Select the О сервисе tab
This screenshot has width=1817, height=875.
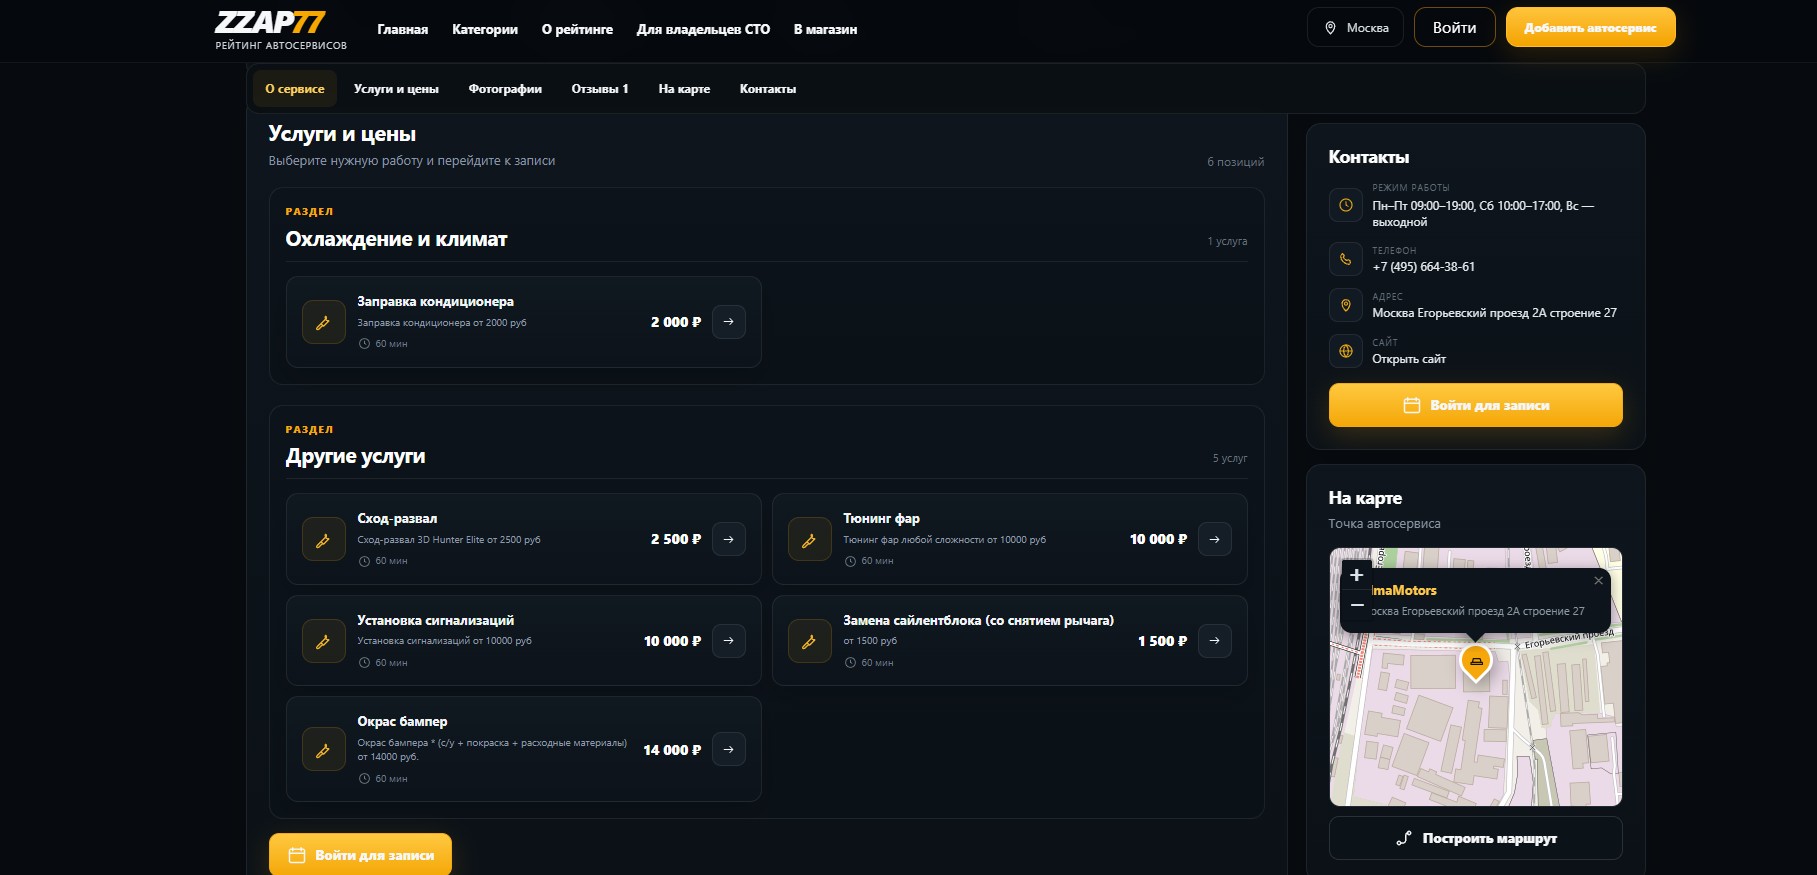coord(295,89)
